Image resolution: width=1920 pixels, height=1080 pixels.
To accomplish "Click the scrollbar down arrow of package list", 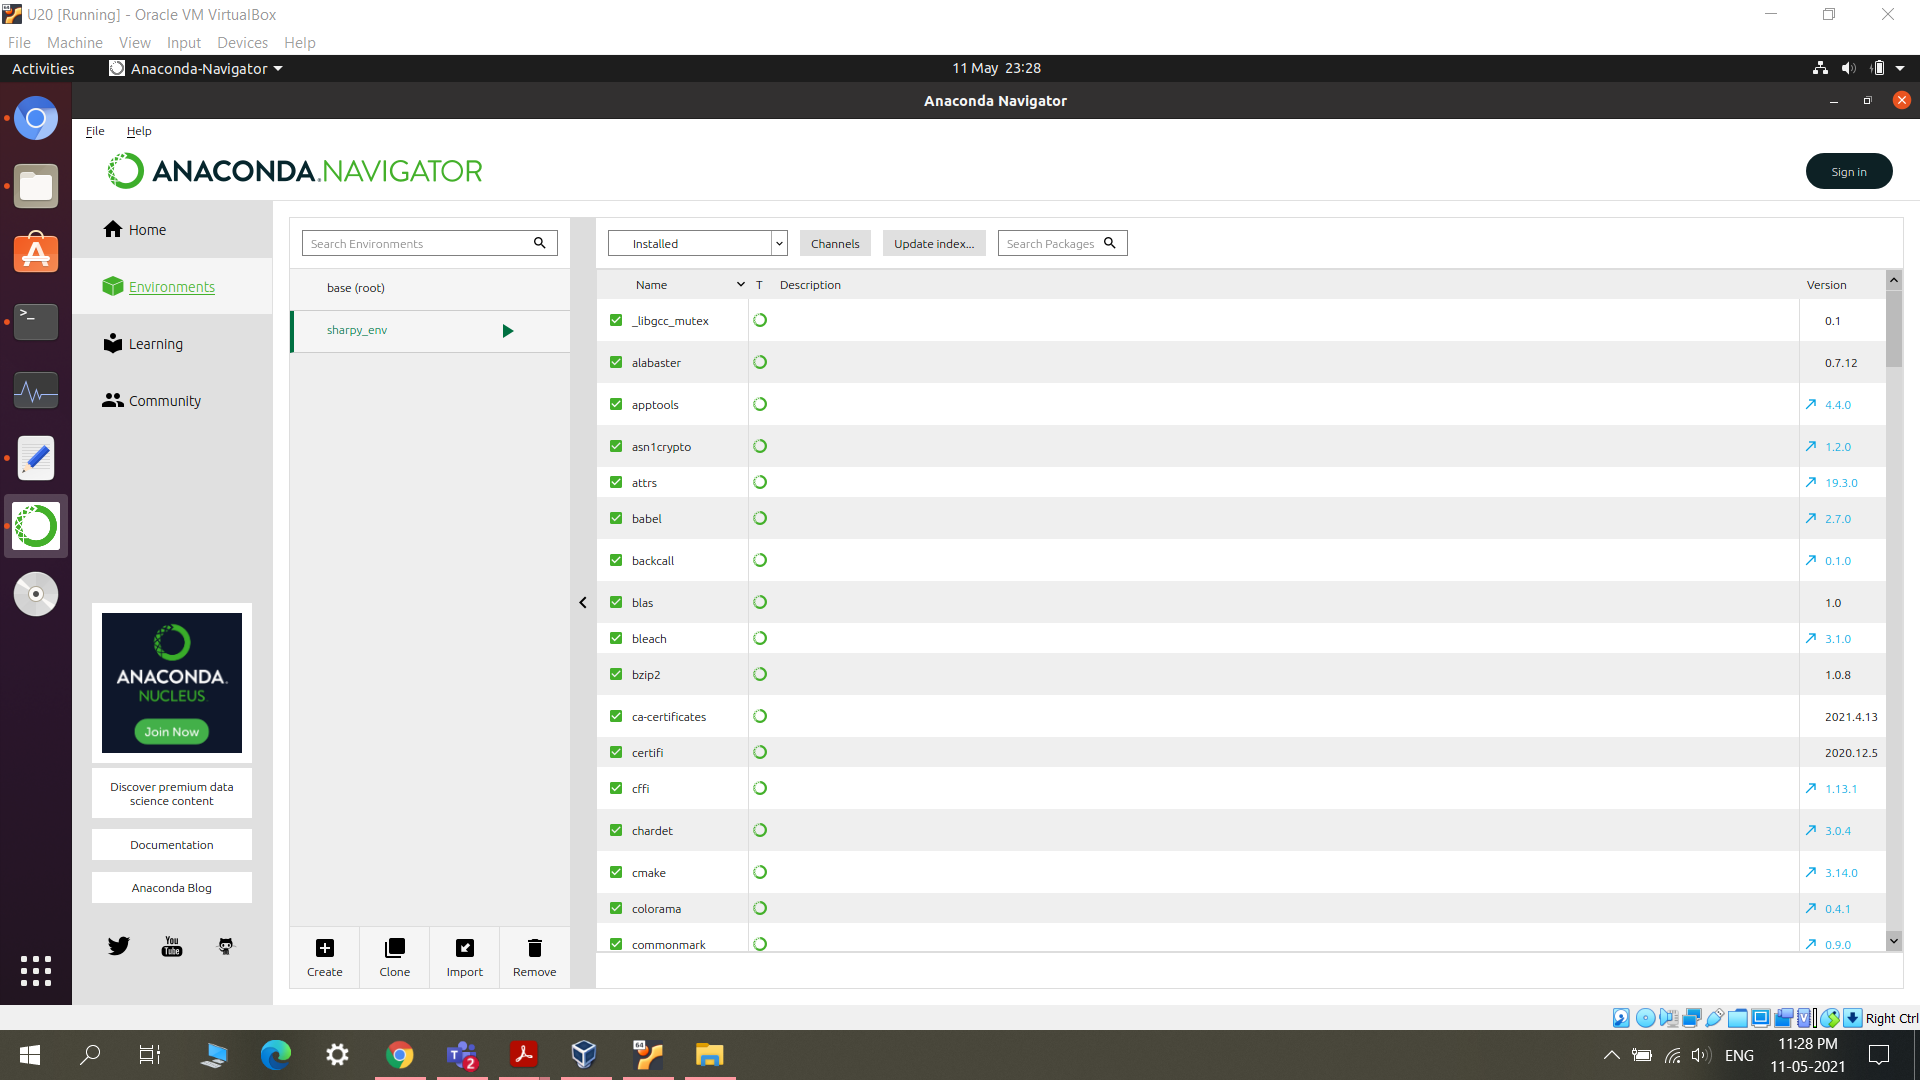I will (x=1894, y=941).
